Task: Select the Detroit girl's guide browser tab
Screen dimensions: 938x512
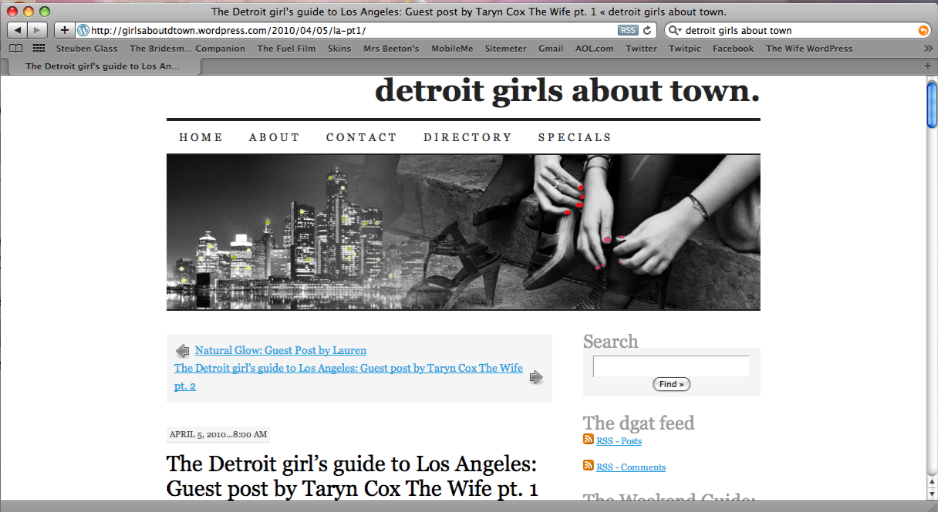Action: pos(102,66)
